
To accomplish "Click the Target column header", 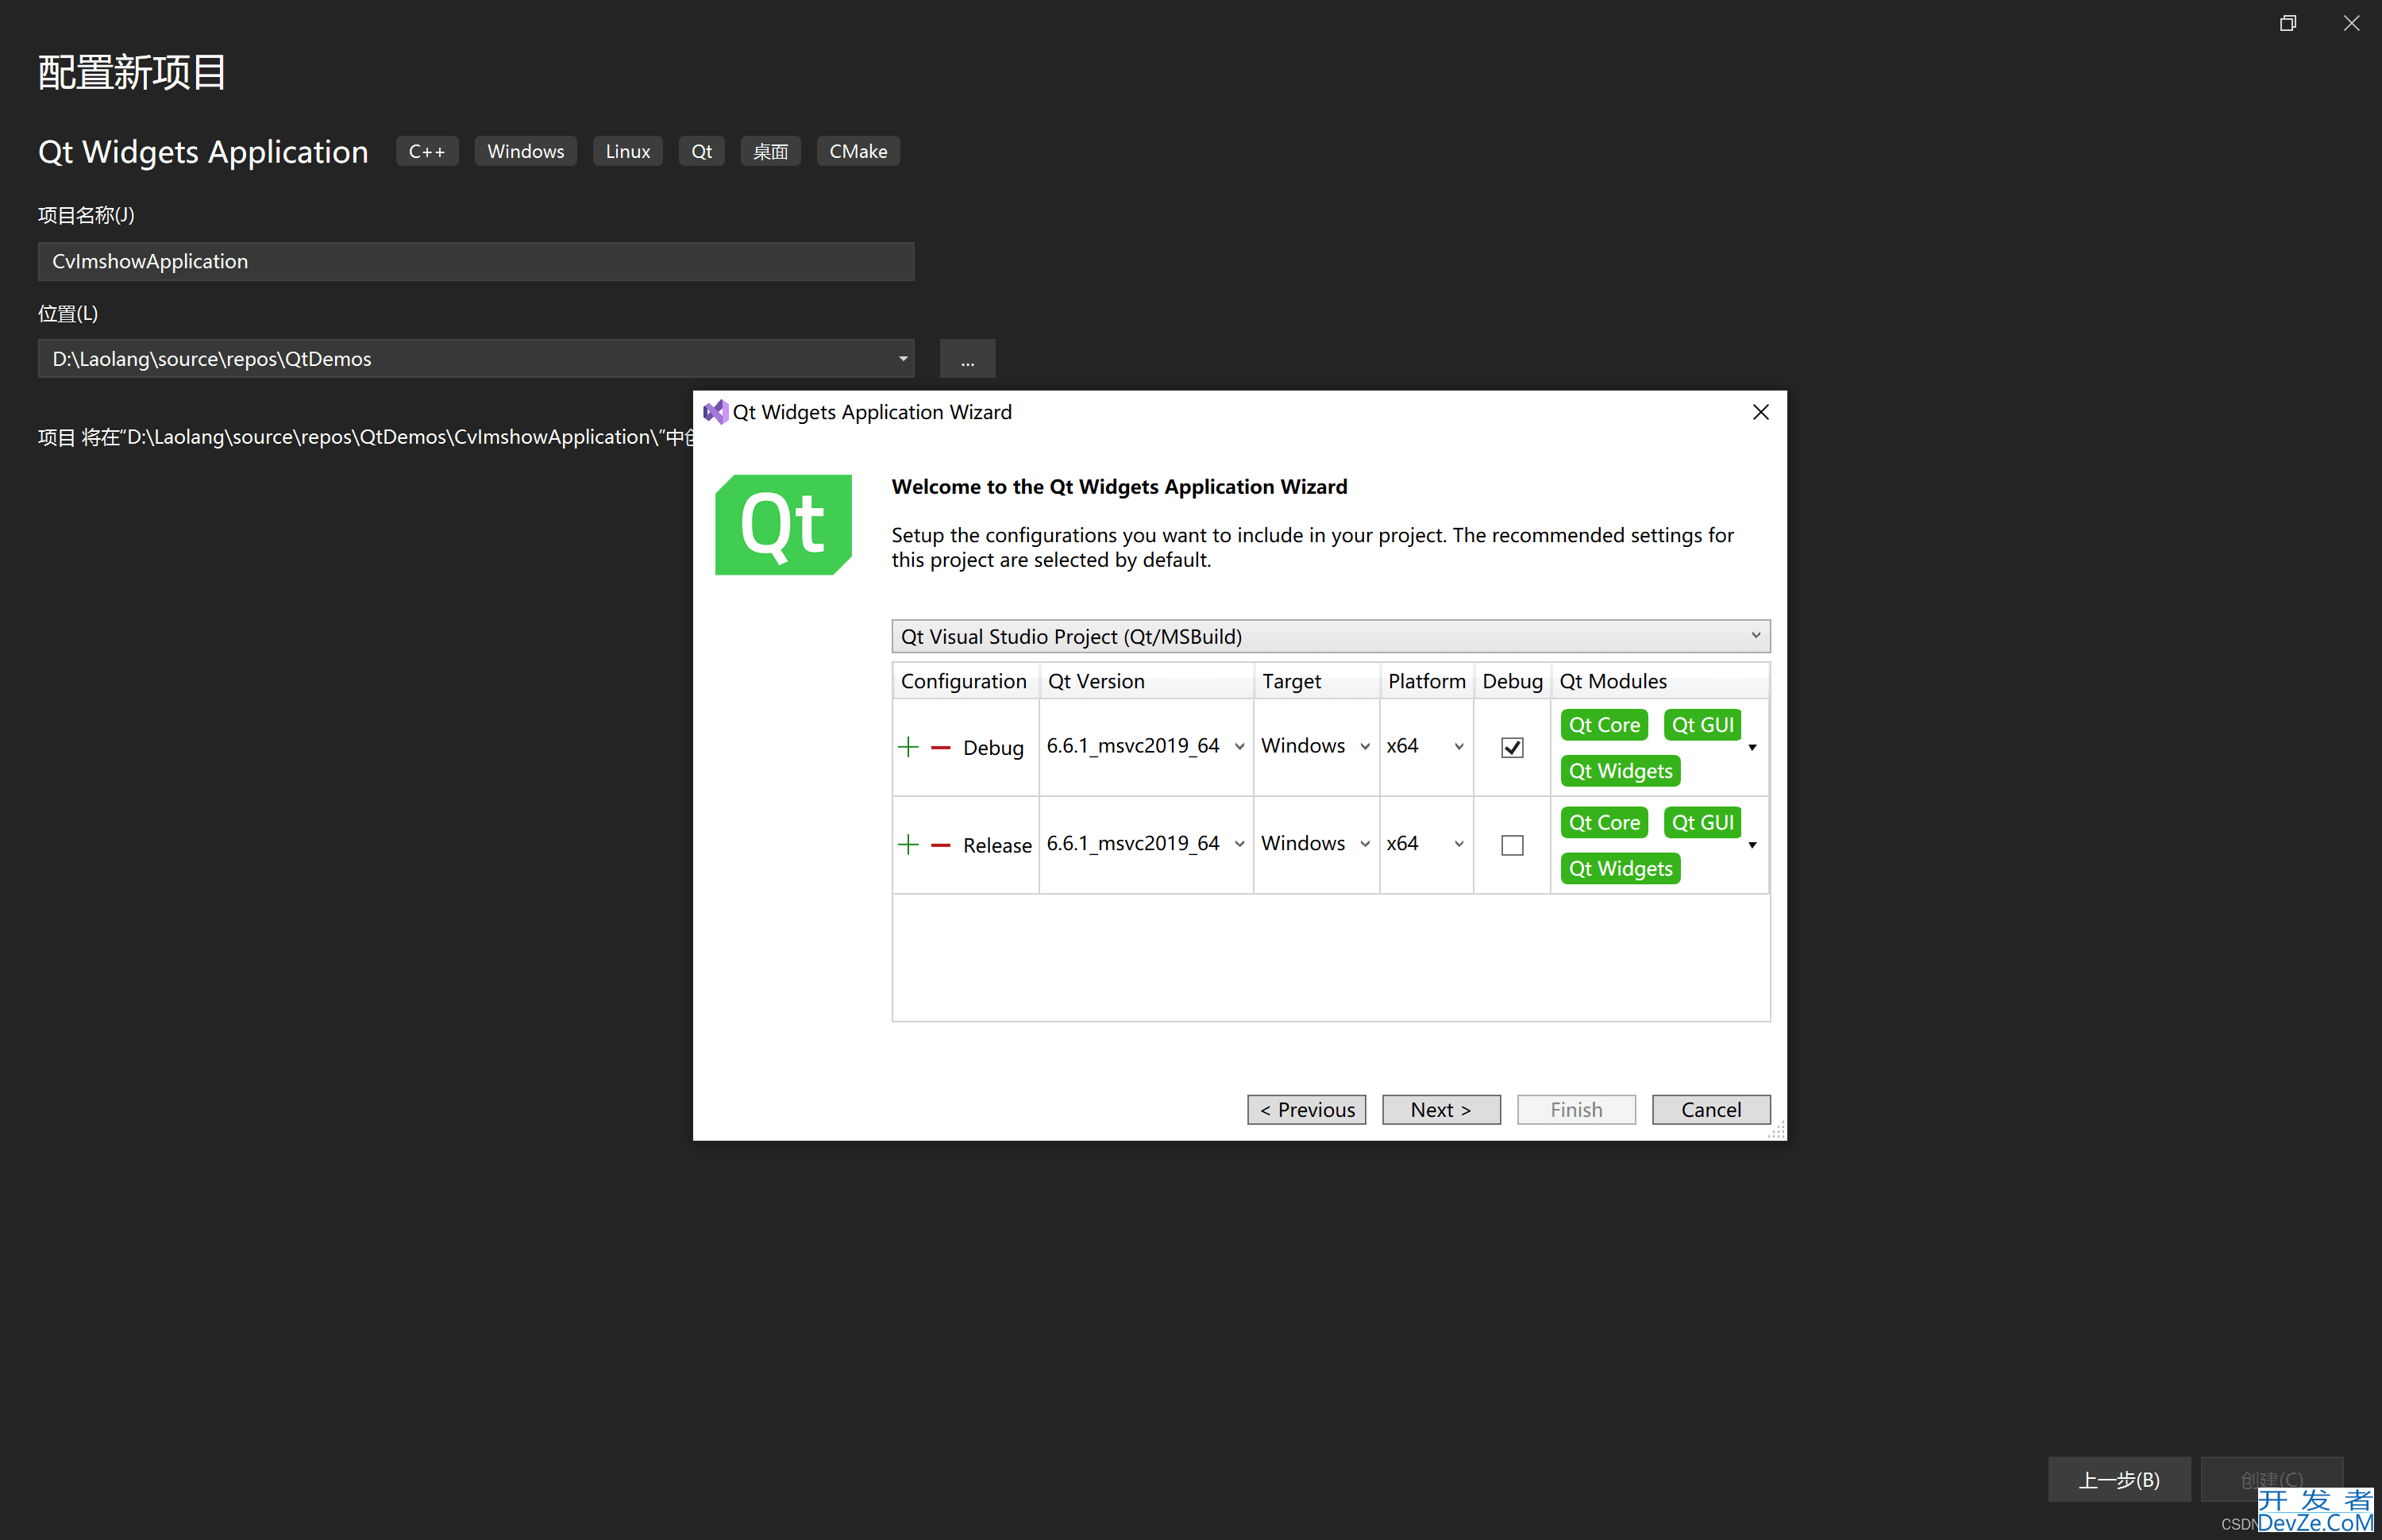I will [x=1316, y=681].
